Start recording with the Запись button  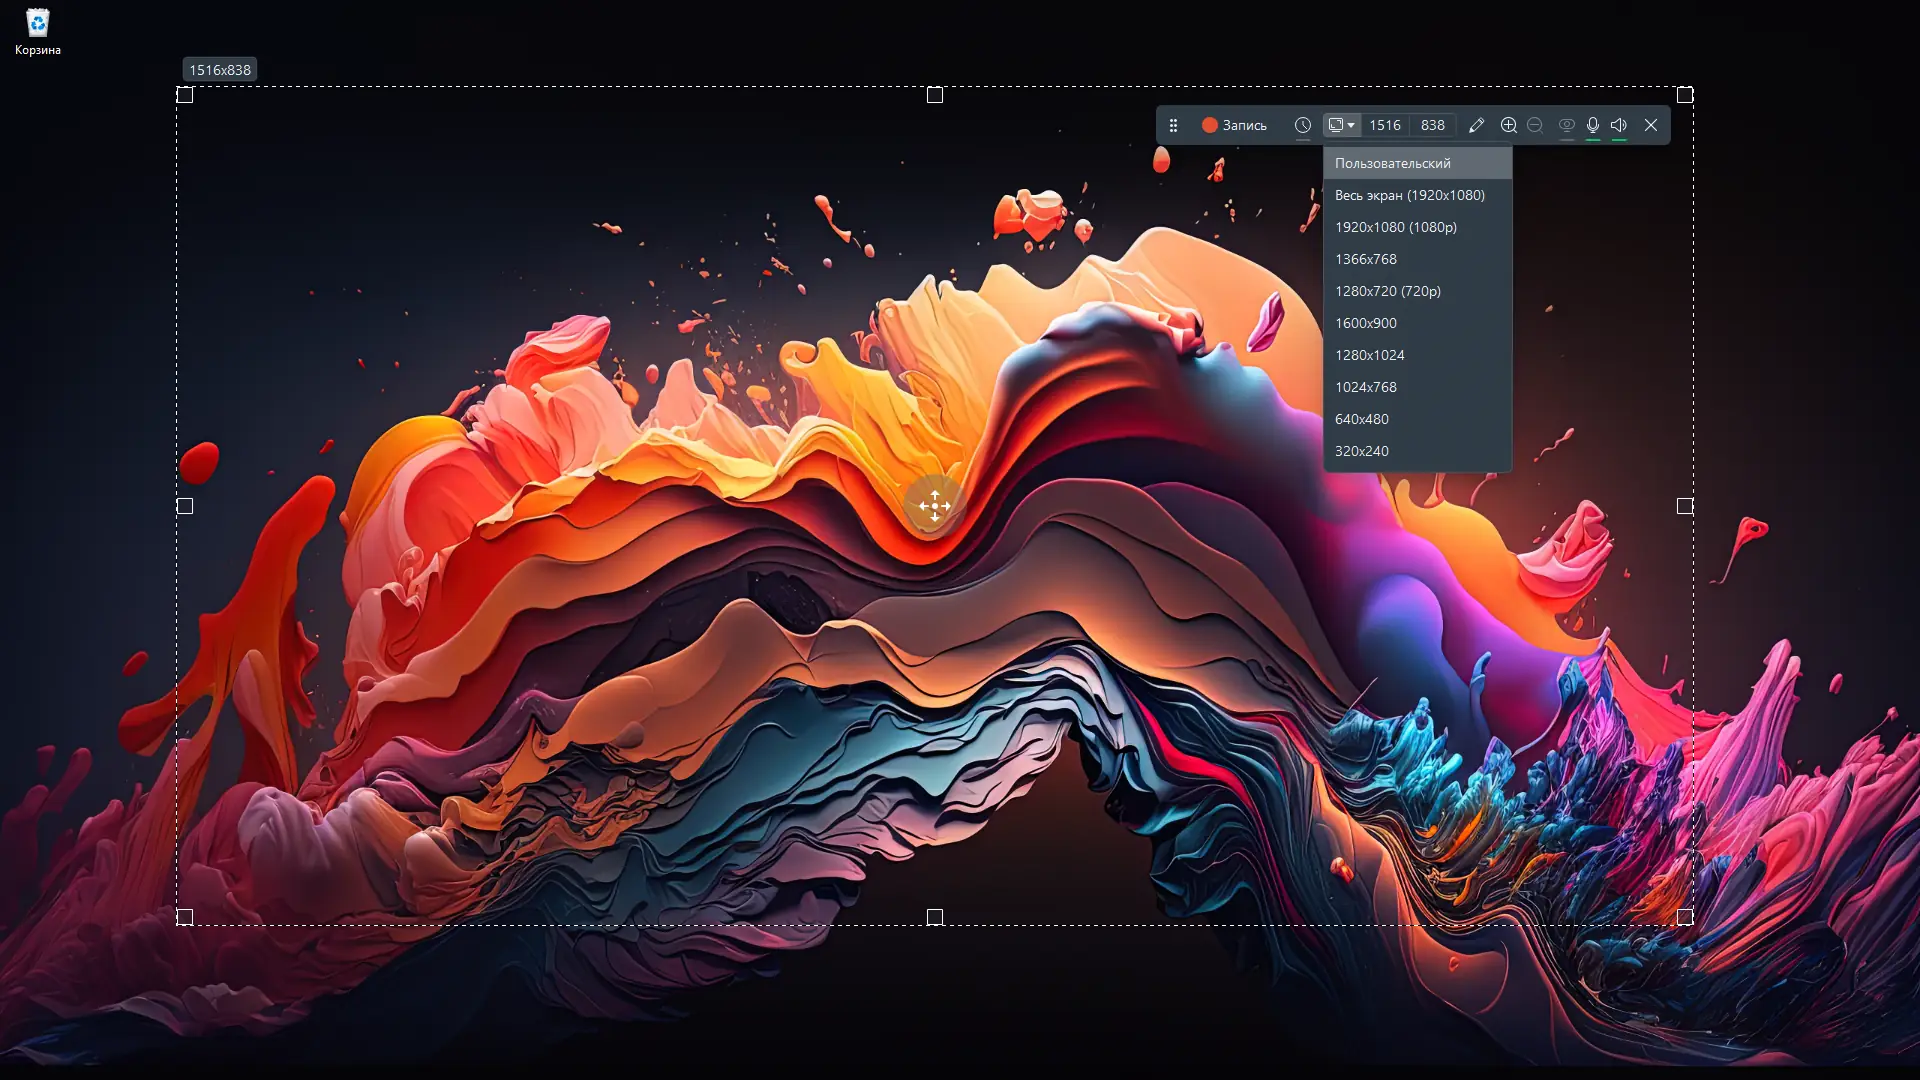(1234, 125)
